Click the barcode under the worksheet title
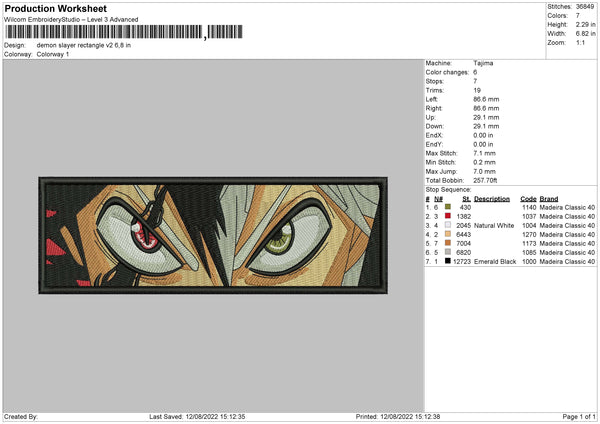600x424 pixels. coord(124,32)
